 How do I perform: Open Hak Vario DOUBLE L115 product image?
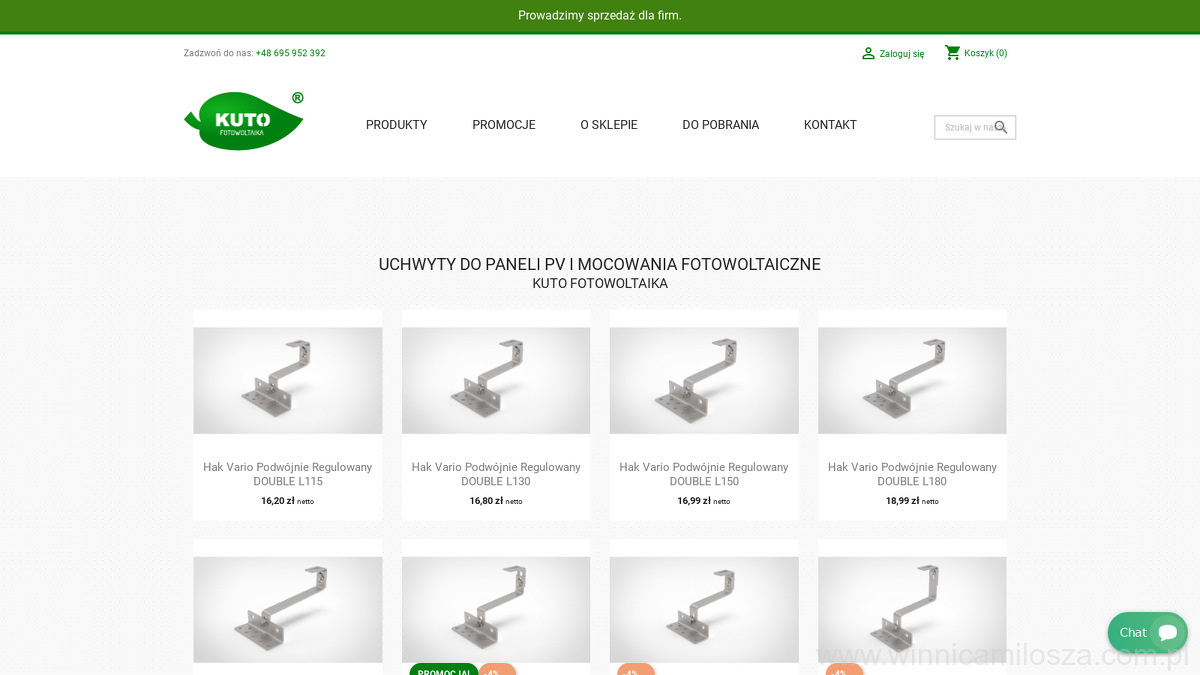pos(288,380)
